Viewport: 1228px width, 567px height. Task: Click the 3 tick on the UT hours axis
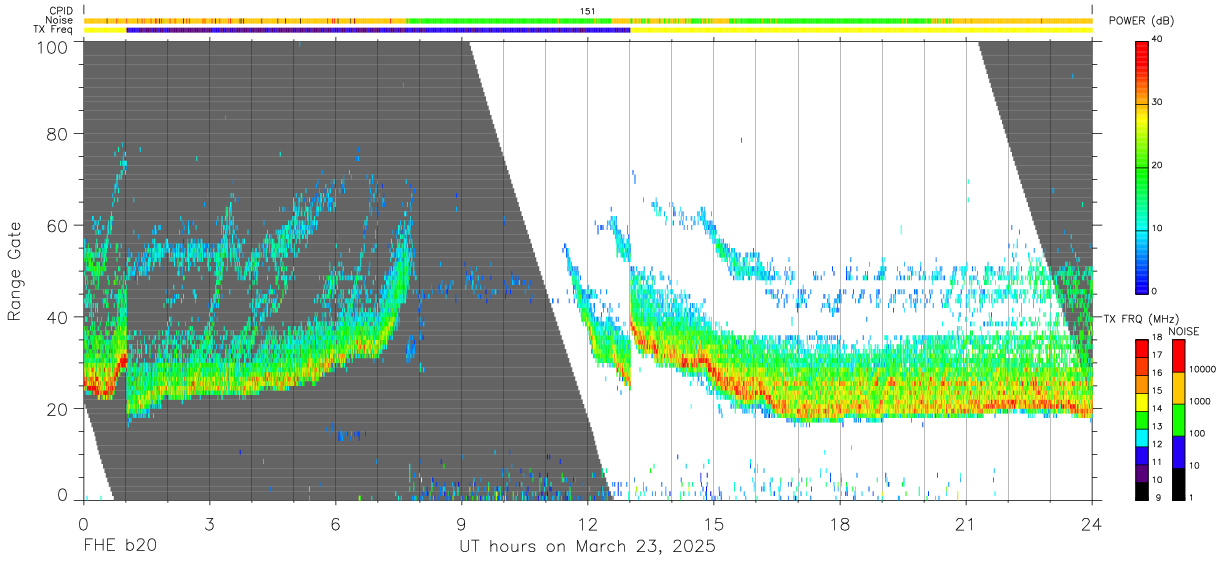[x=209, y=525]
